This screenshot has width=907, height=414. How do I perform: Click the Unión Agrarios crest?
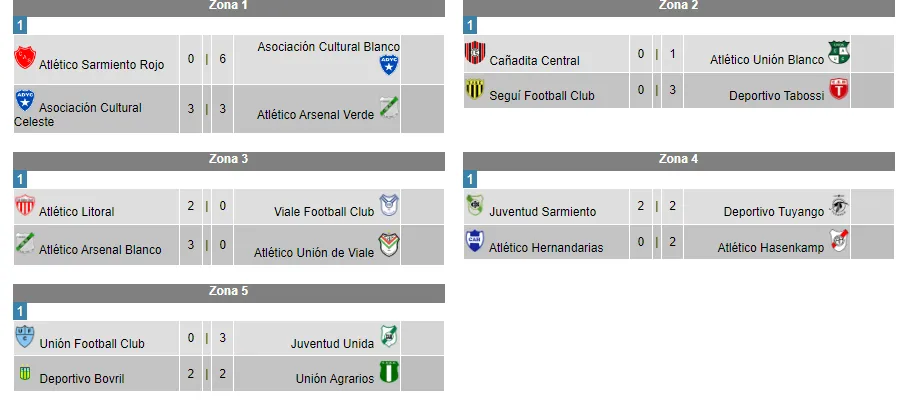tap(388, 373)
